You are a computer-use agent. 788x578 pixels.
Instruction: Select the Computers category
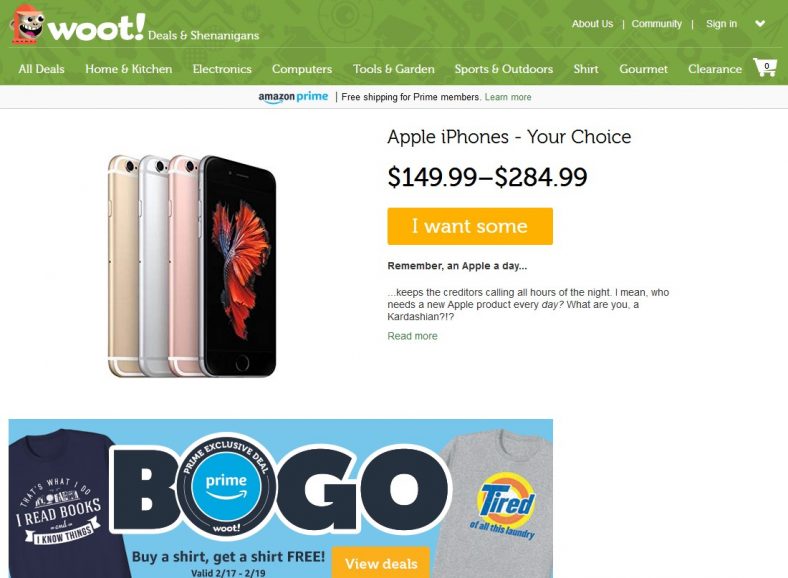coord(302,69)
